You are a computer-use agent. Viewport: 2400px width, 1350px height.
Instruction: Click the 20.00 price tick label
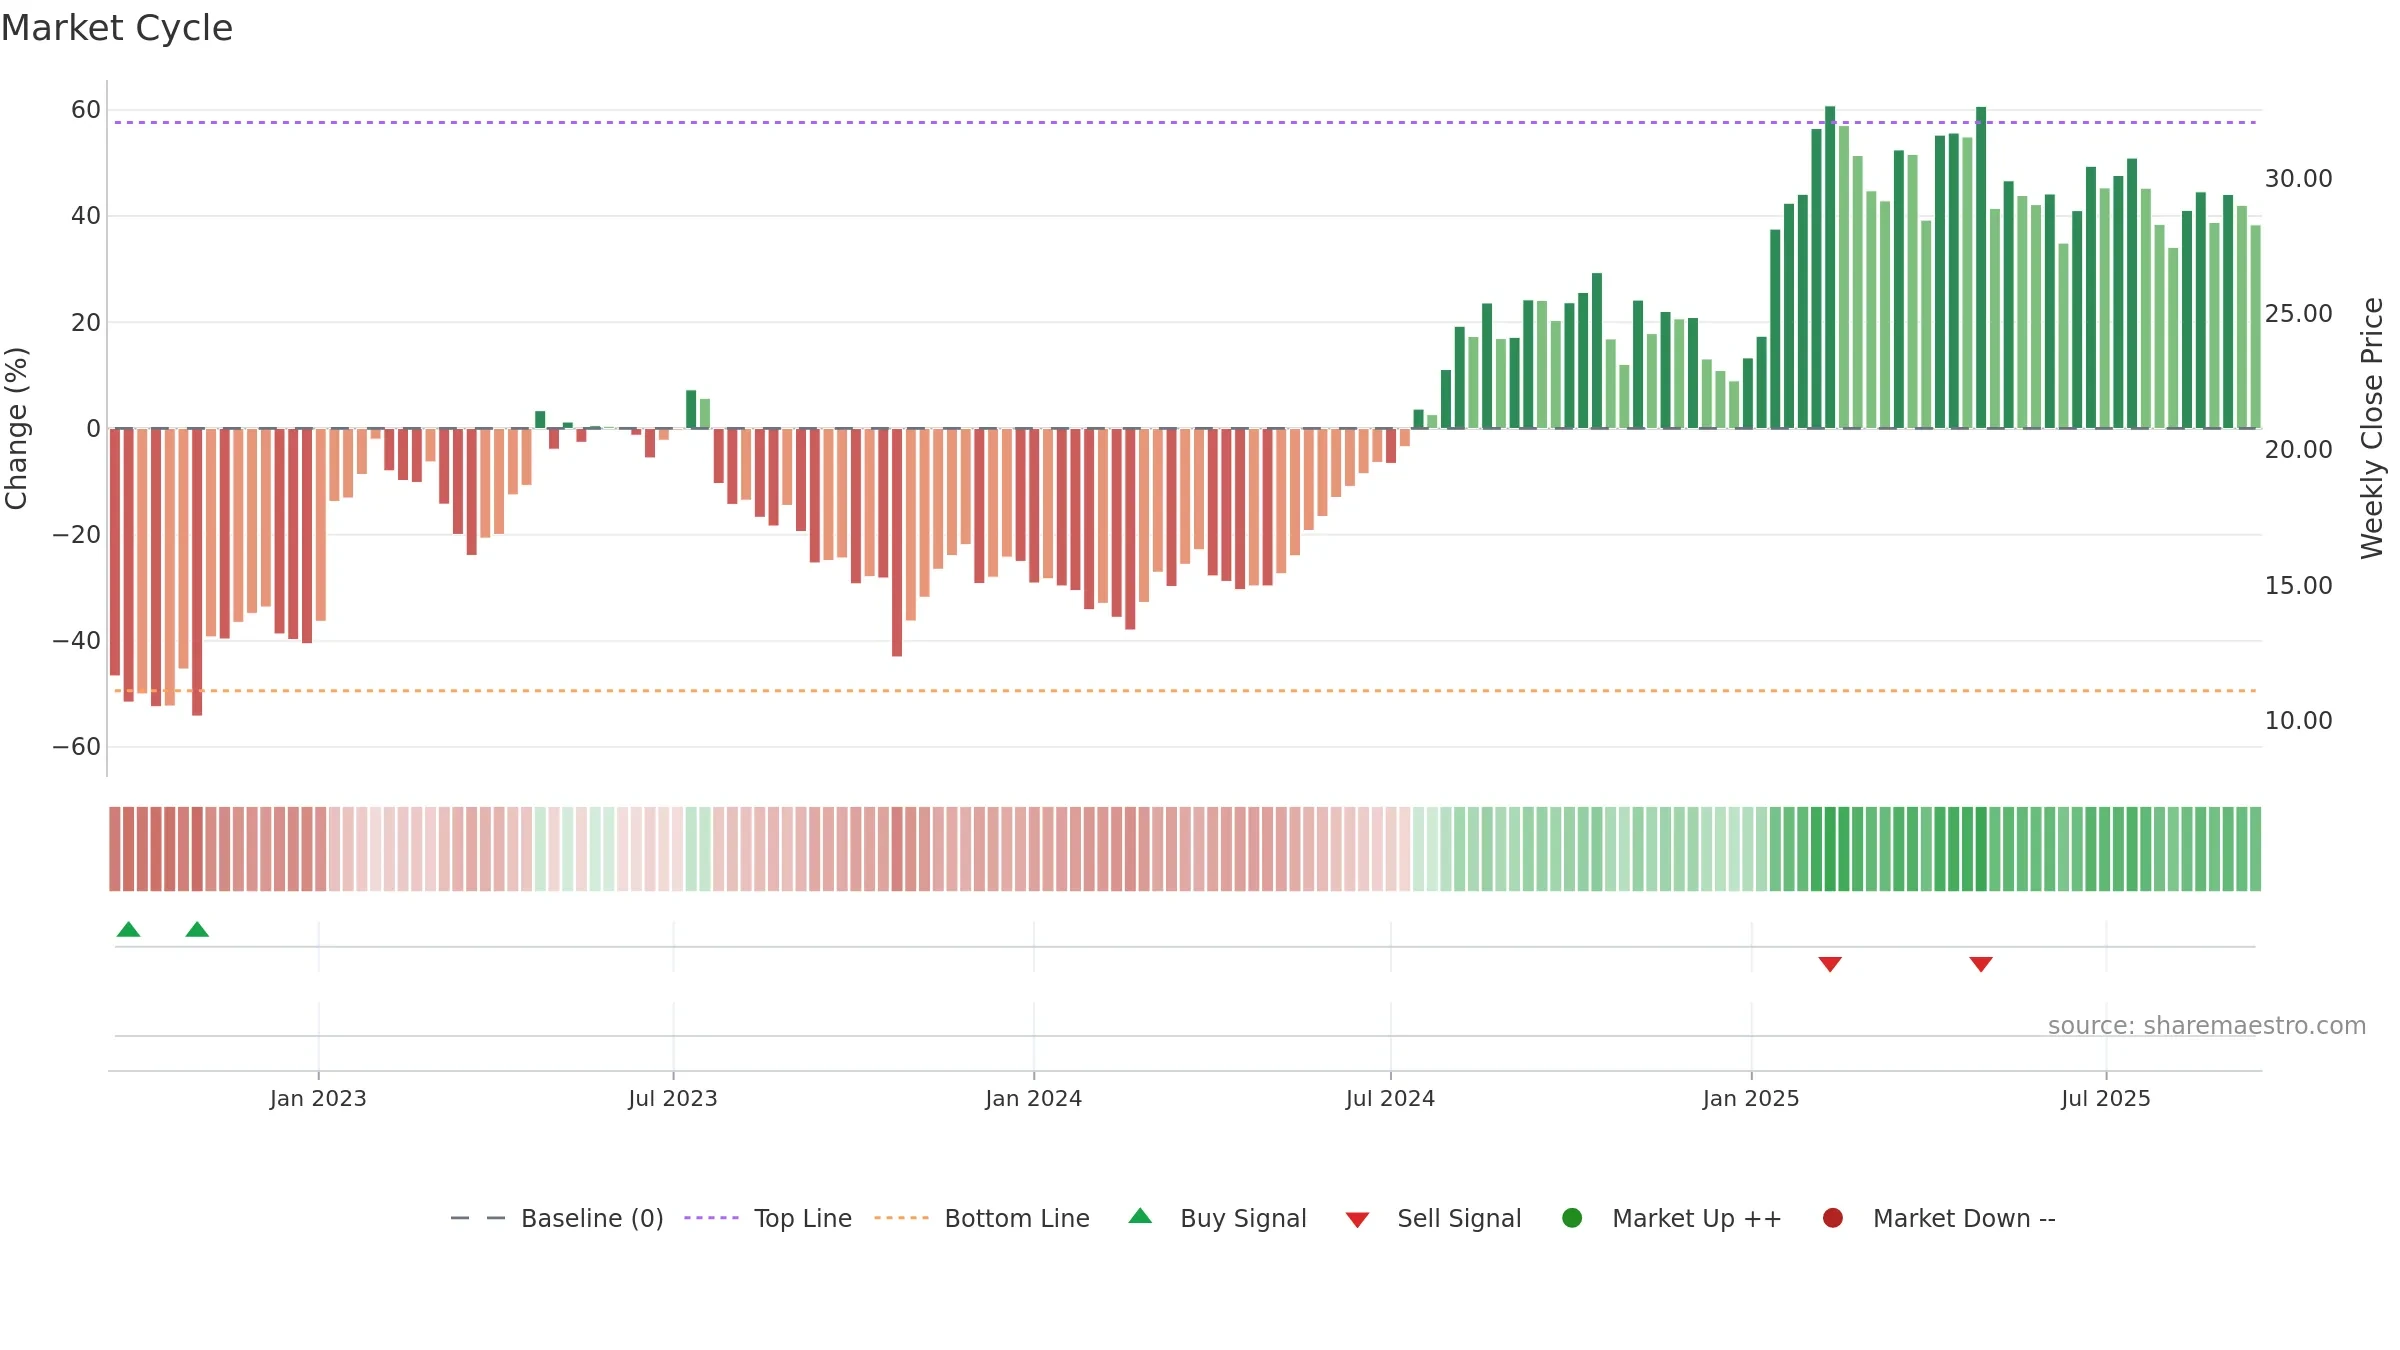point(2298,449)
